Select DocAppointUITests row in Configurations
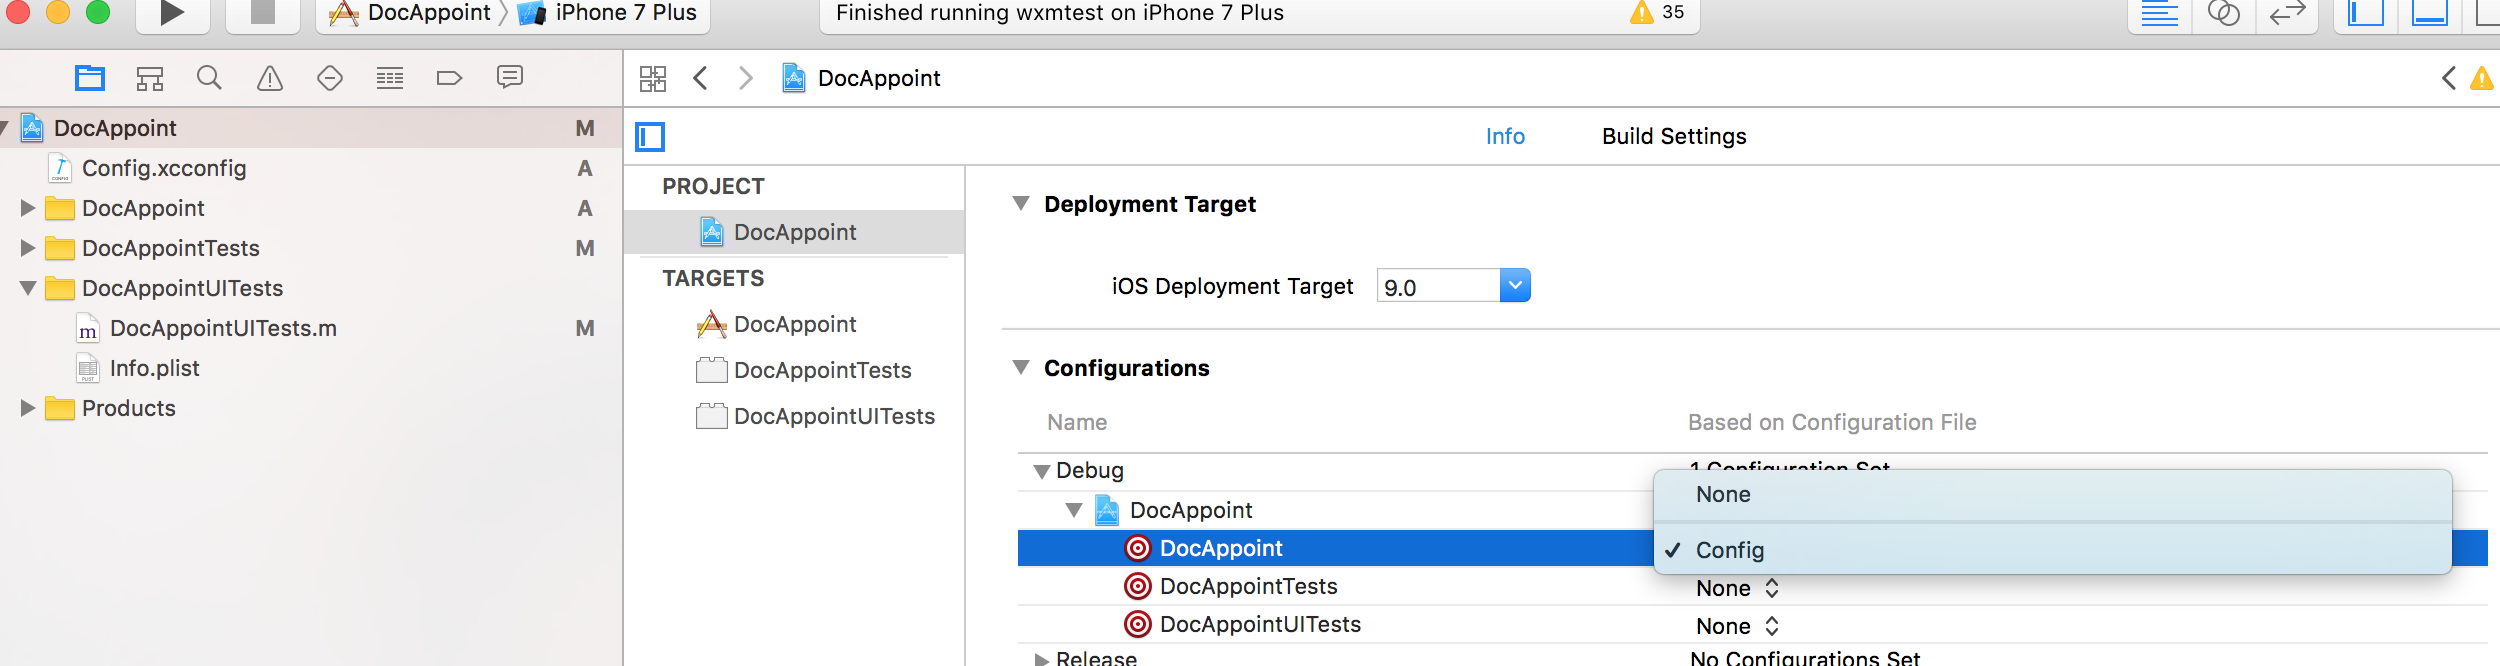 [1752, 625]
